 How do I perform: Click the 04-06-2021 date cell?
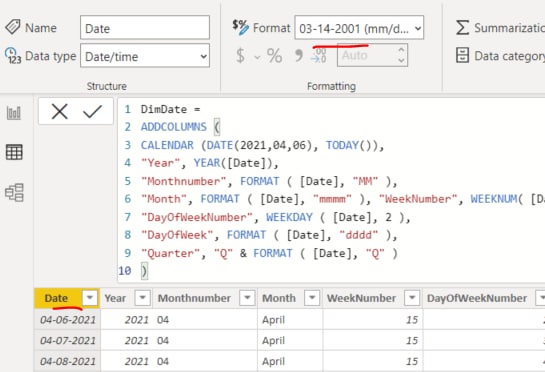[67, 320]
